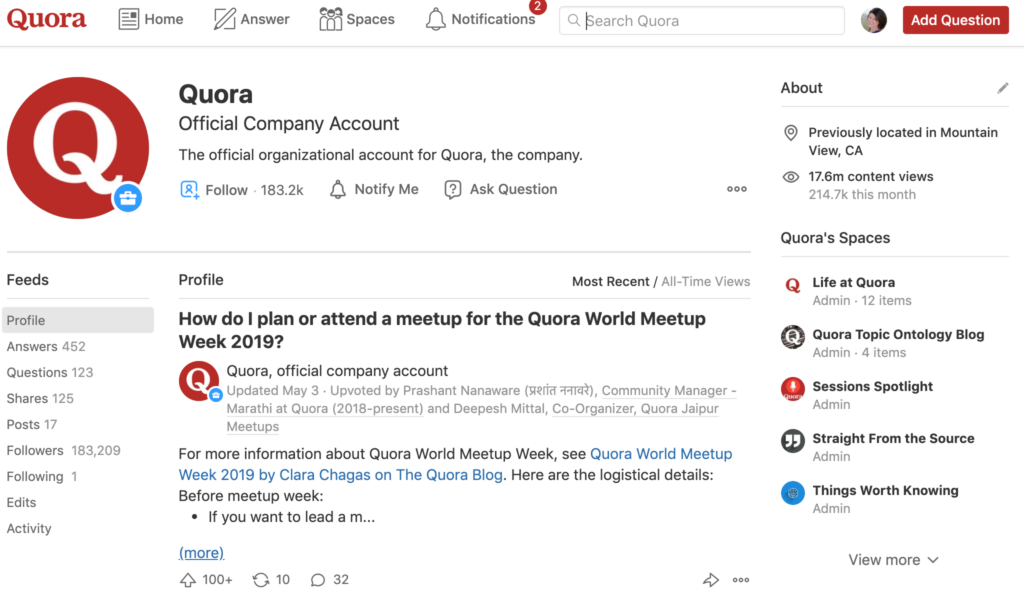
Task: Click Quora Topic Ontology Blog icon
Action: [x=793, y=337]
